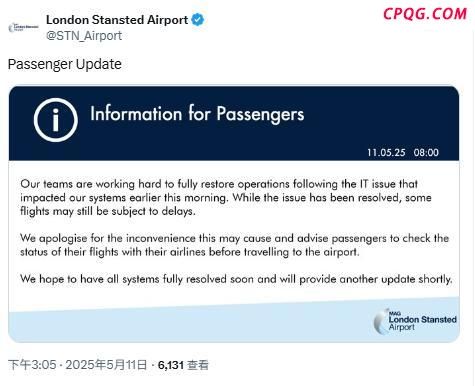Click the blue verified checkmark badge
This screenshot has width=475, height=386.
click(198, 20)
